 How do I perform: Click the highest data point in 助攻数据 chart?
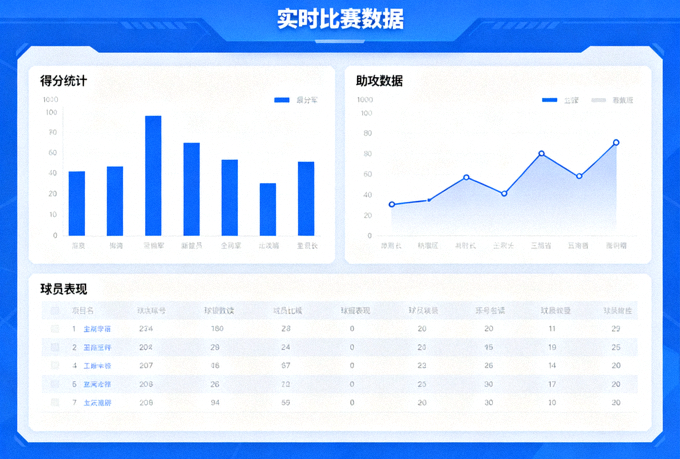pos(616,142)
